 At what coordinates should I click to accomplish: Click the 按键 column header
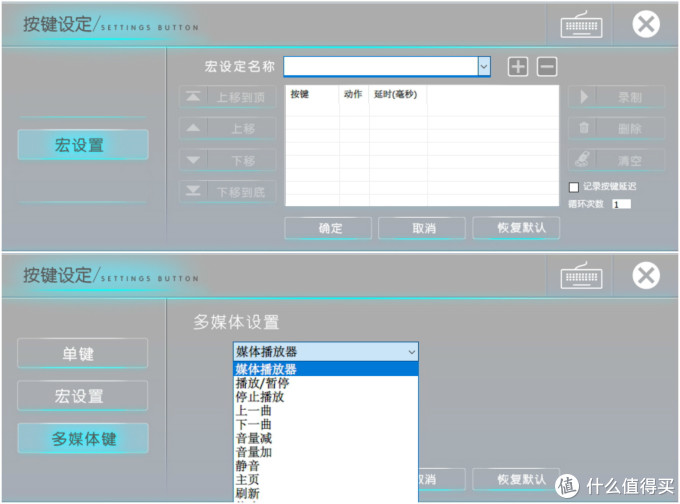312,95
